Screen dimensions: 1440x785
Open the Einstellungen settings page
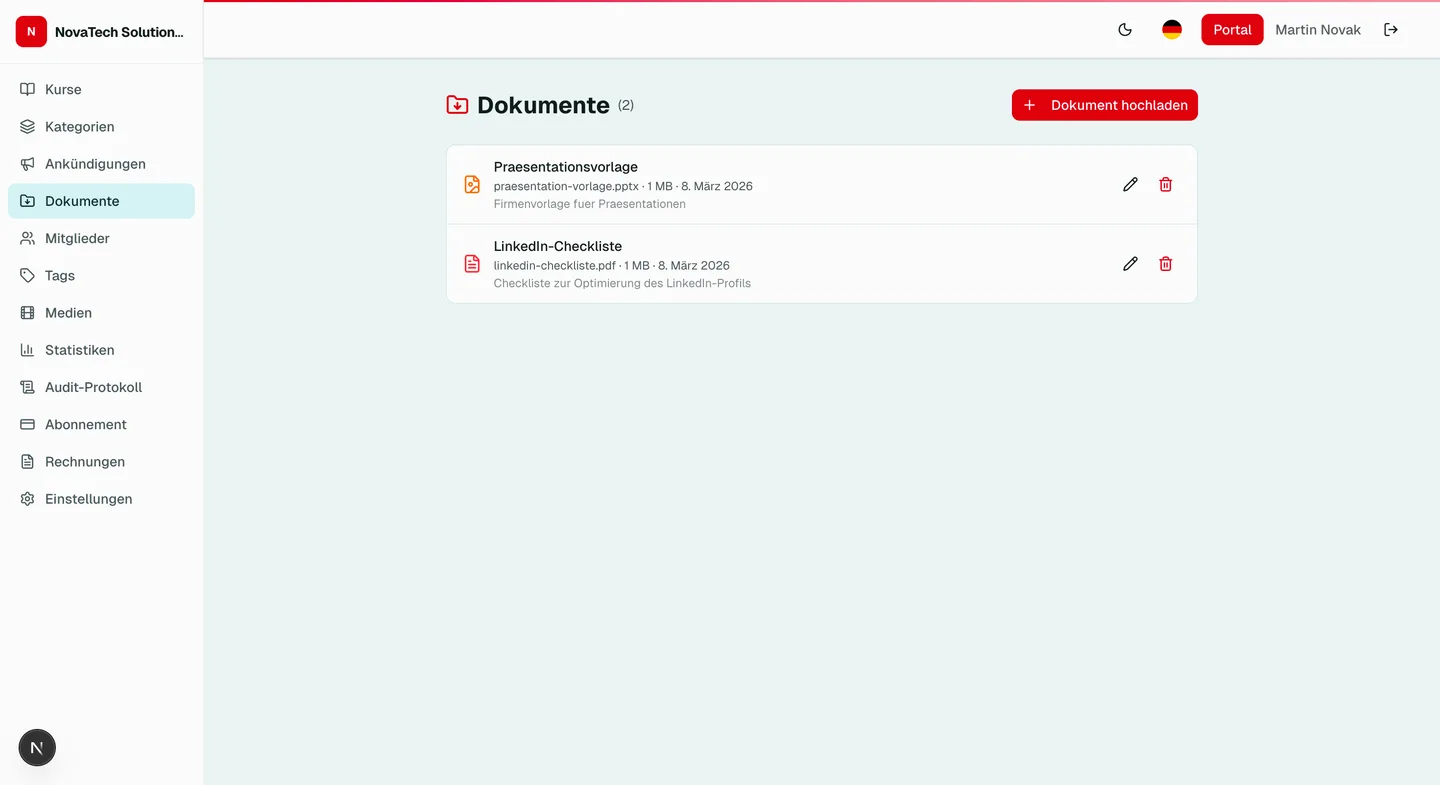click(88, 498)
